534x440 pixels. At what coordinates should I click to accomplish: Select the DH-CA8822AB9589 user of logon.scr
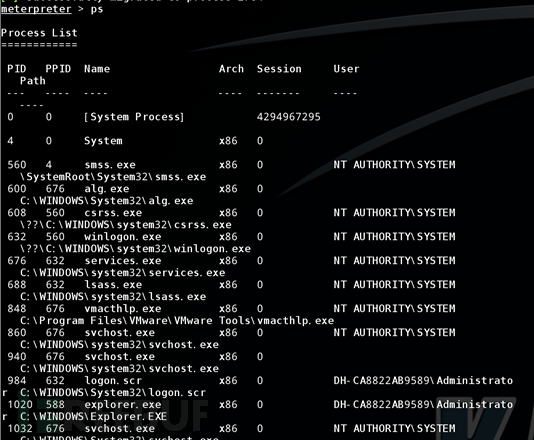click(x=423, y=380)
